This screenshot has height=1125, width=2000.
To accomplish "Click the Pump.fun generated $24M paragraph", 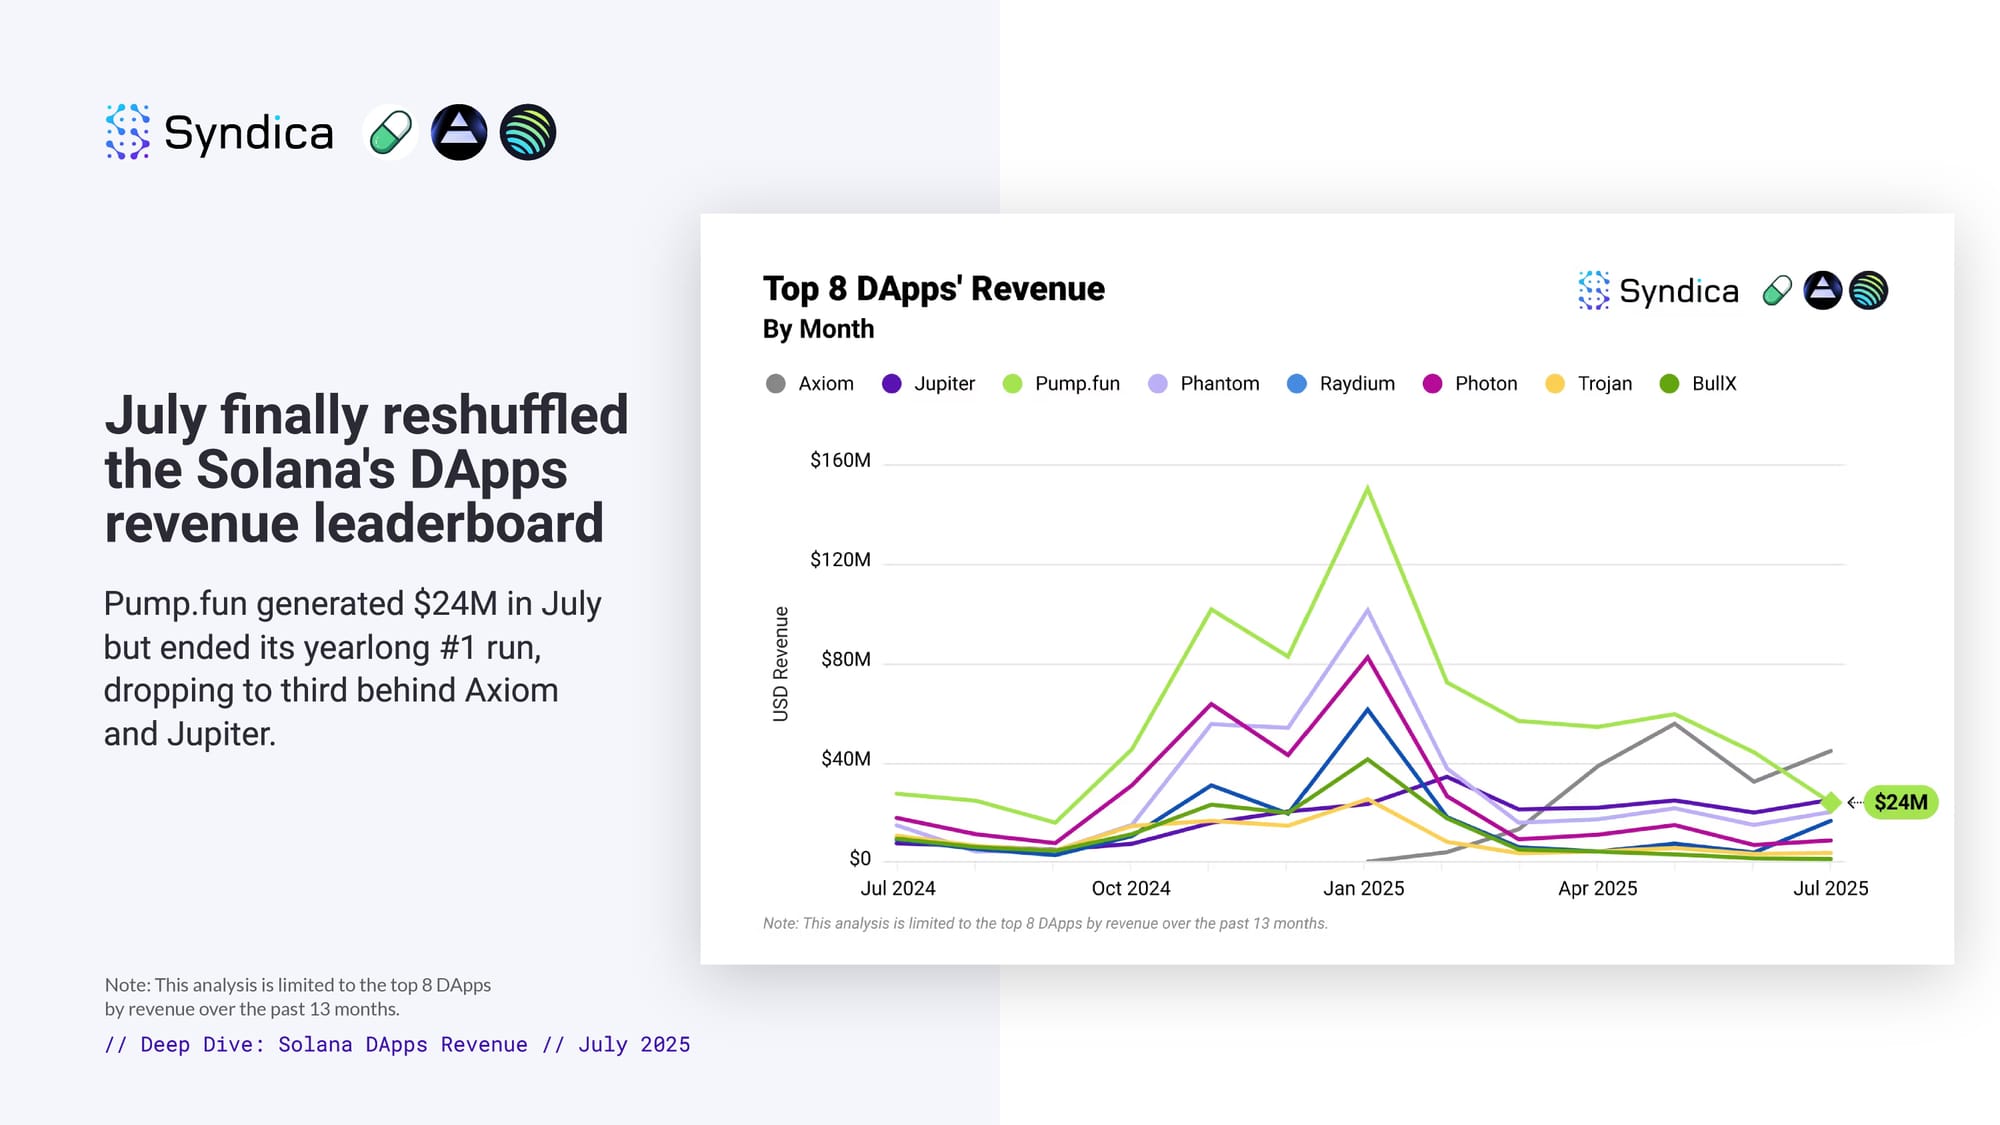I will pos(353,668).
